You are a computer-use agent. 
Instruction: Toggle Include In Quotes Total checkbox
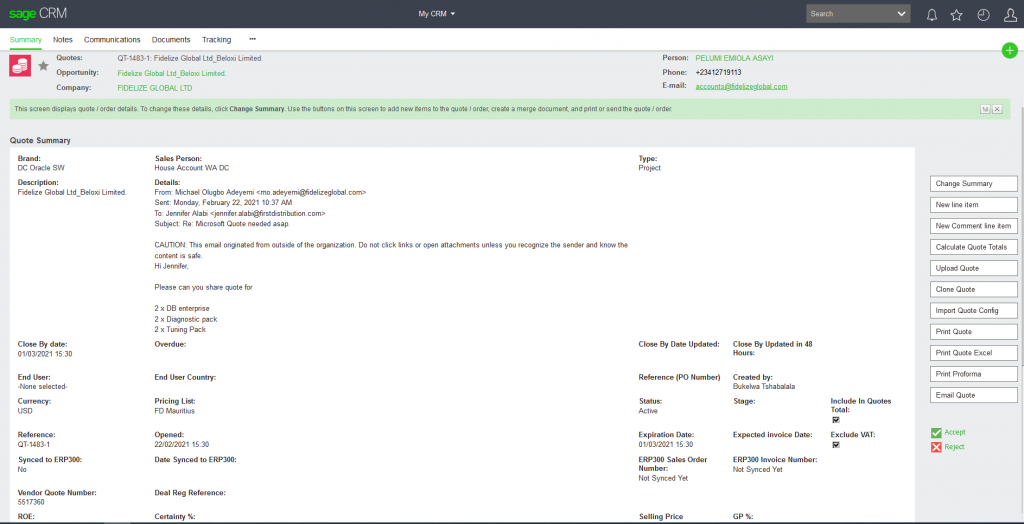(835, 420)
